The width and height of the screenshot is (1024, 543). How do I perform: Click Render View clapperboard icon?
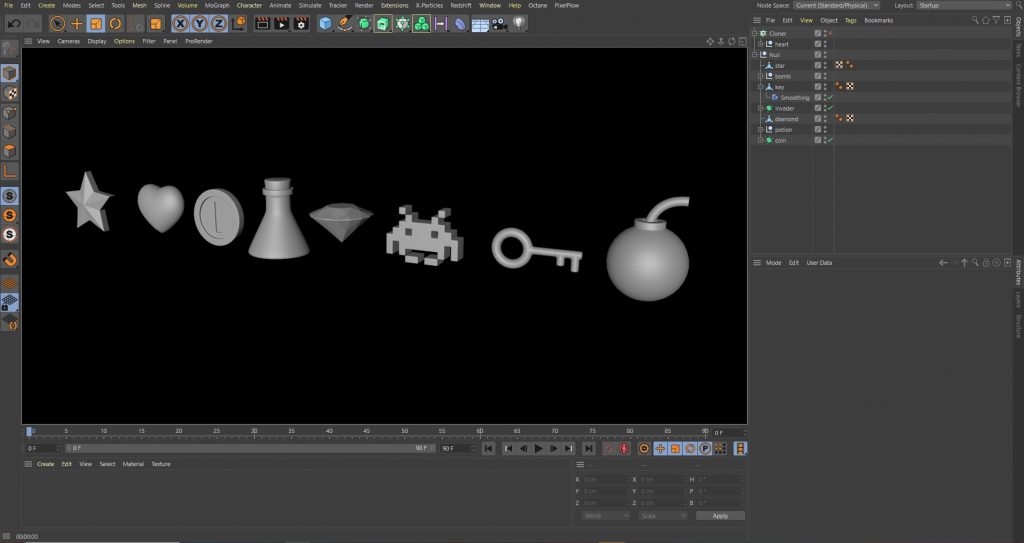pyautogui.click(x=263, y=24)
